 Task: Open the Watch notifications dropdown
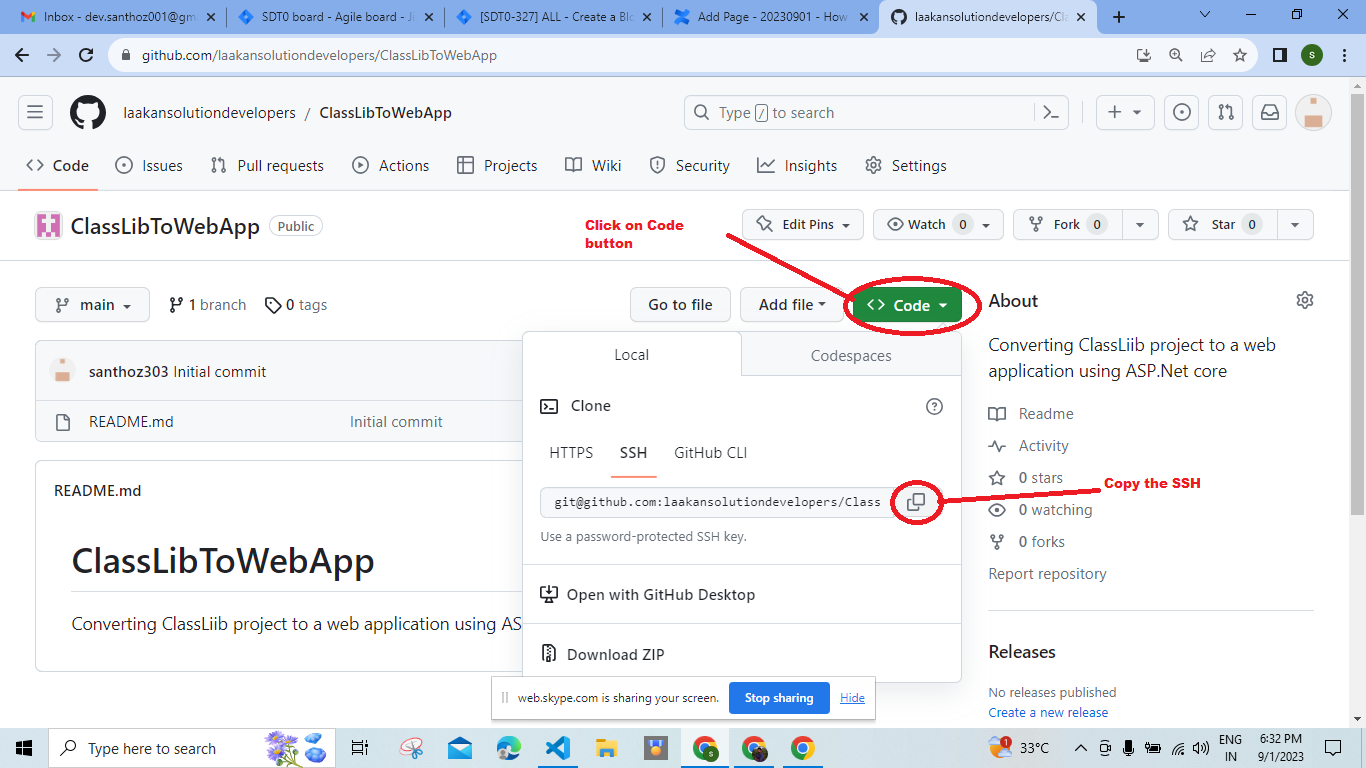pyautogui.click(x=938, y=225)
